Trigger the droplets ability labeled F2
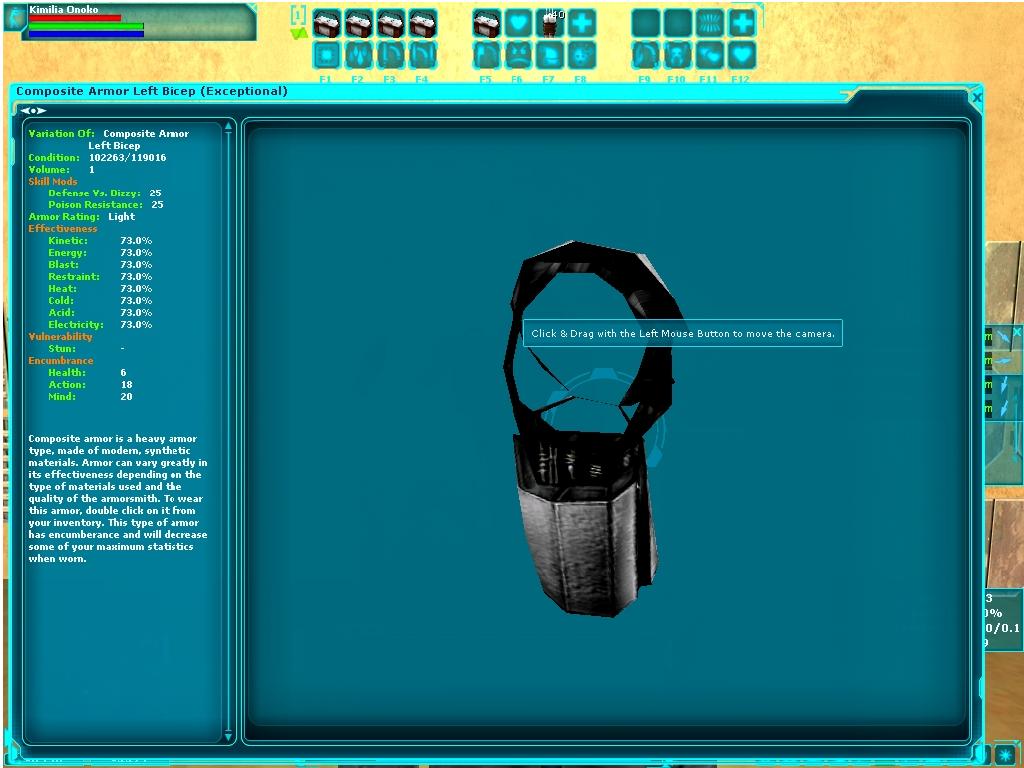Viewport: 1024px width, 768px height. point(359,55)
